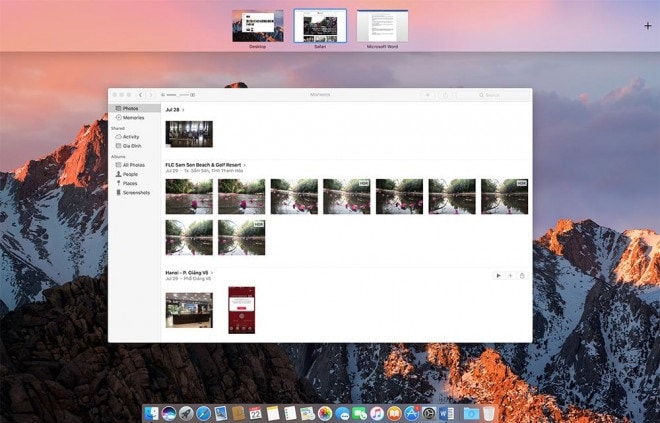This screenshot has width=660, height=423.
Task: Switch to the Microsoft Word space thumbnail
Action: [x=382, y=26]
